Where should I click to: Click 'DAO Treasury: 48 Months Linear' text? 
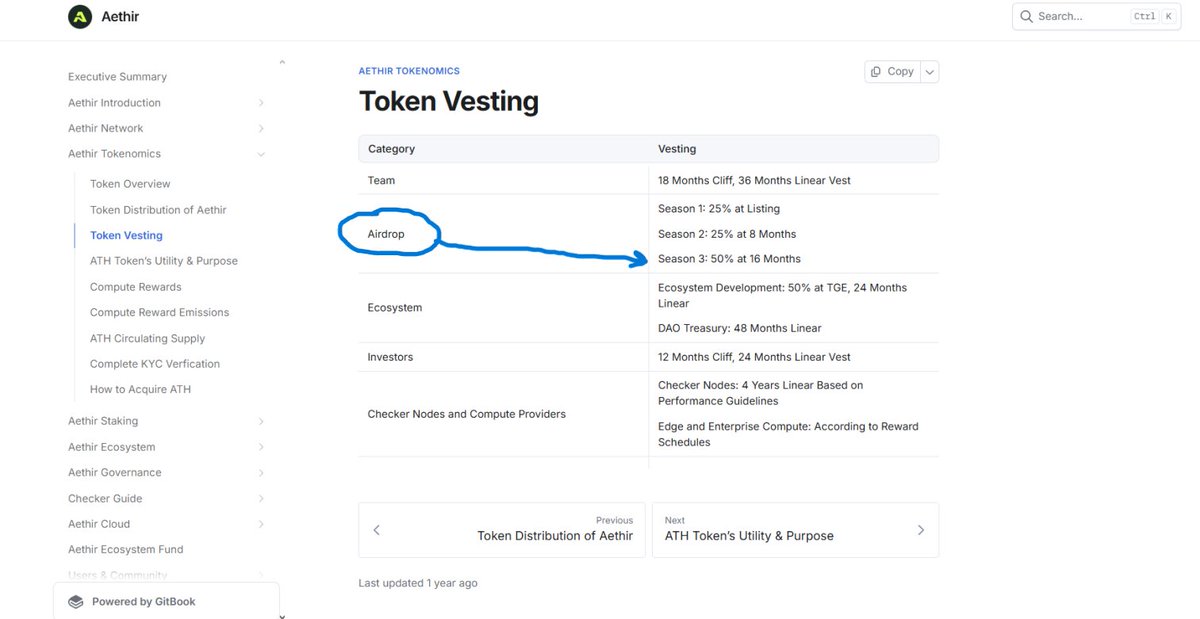(x=739, y=328)
